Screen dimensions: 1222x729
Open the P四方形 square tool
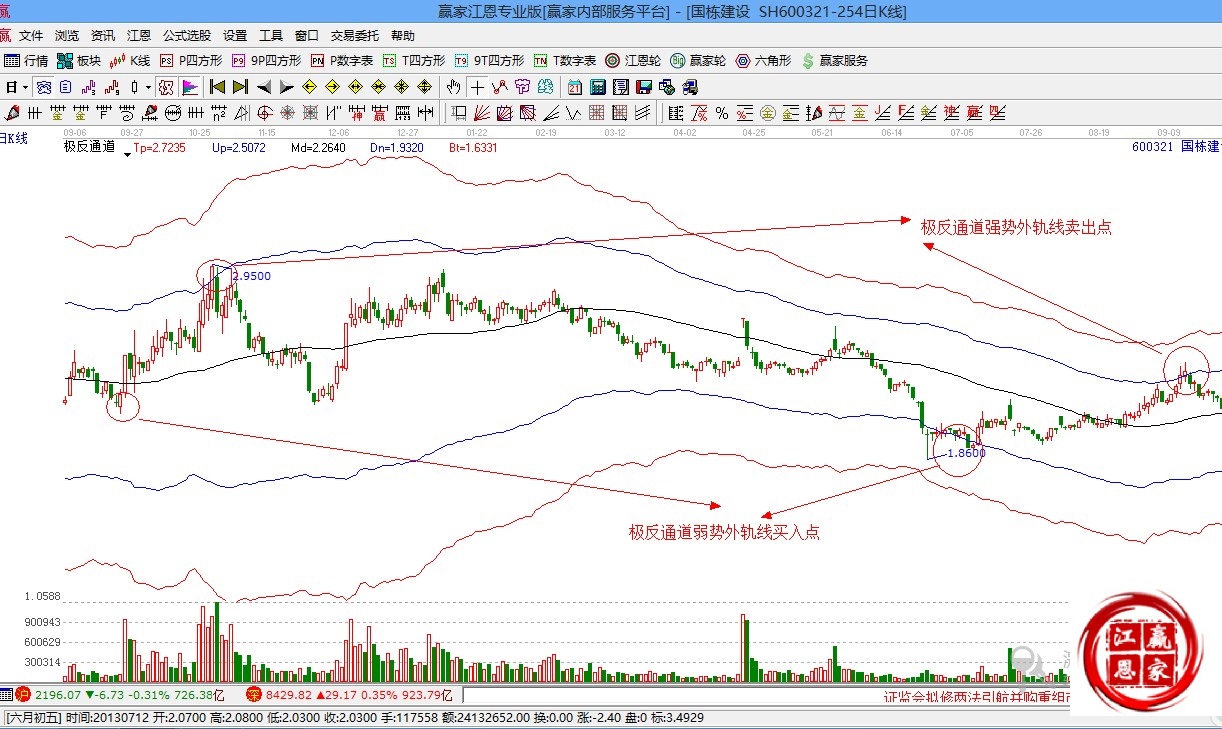pyautogui.click(x=191, y=61)
